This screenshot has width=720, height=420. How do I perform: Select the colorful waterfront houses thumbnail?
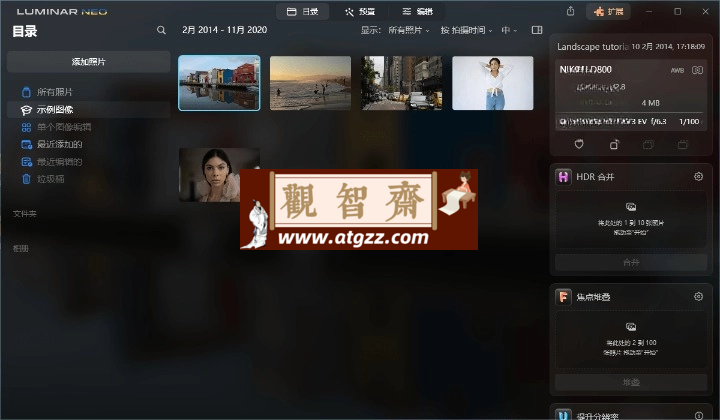point(219,83)
